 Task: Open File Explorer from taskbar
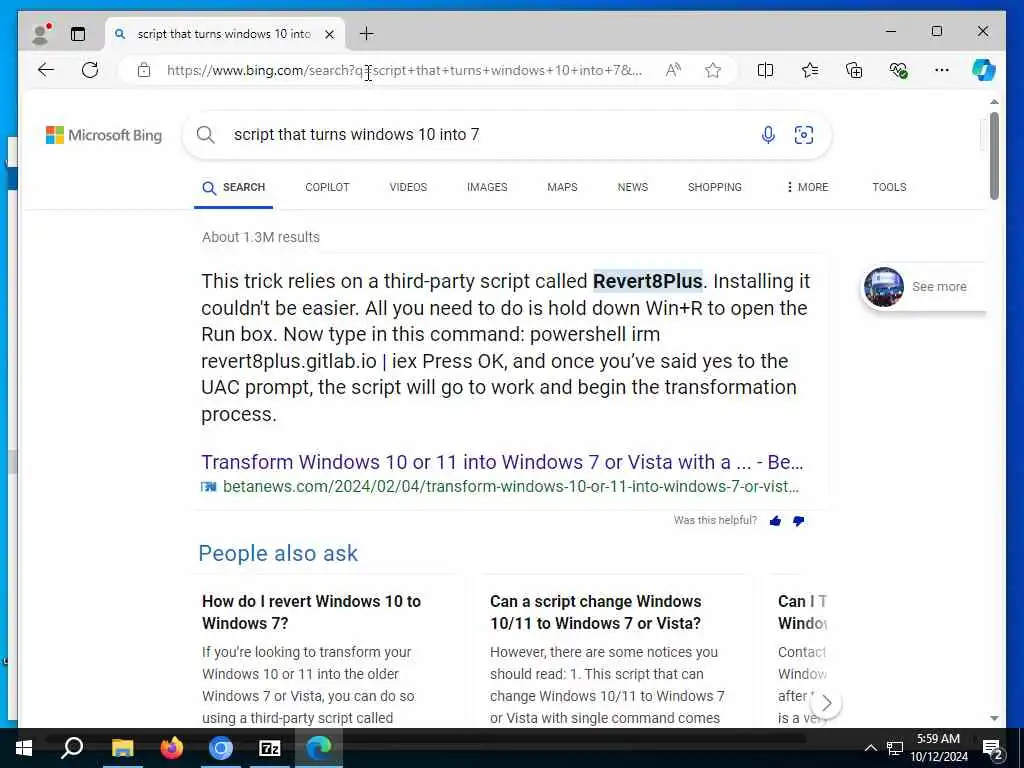[122, 748]
